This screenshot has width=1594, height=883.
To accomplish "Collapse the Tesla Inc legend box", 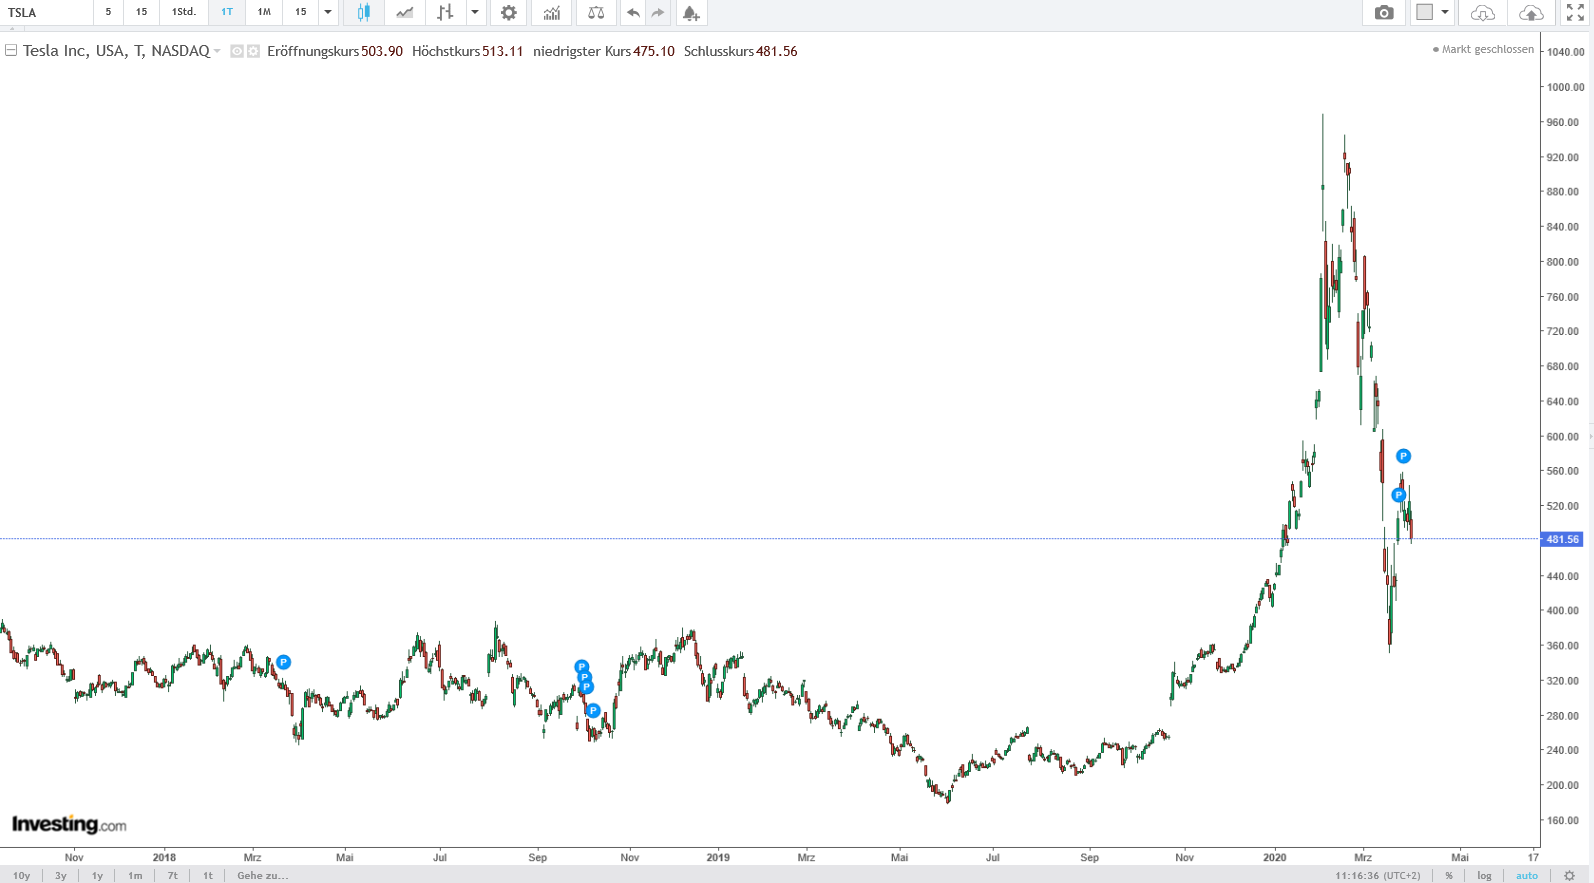I will pos(11,50).
